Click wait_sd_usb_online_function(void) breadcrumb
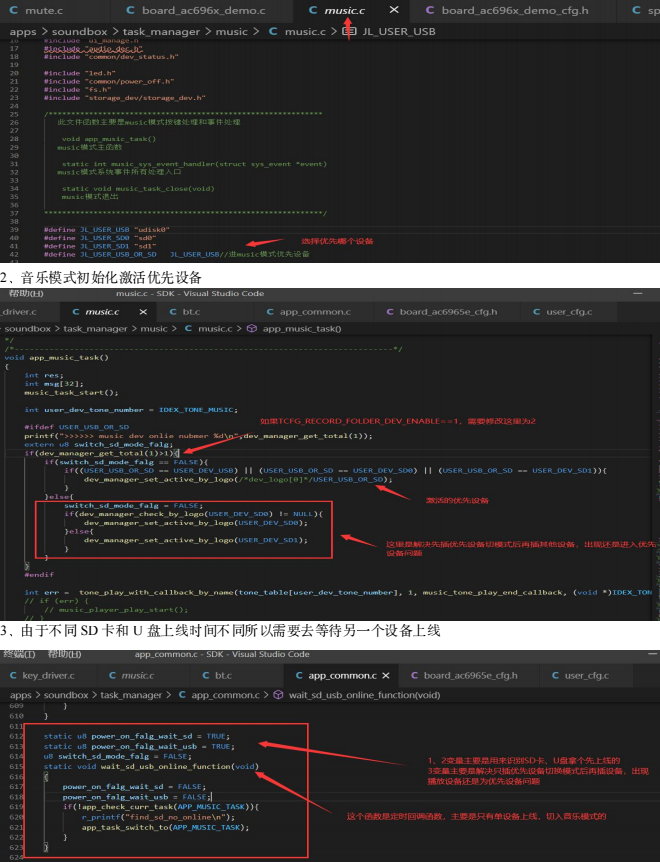Image resolution: width=660 pixels, height=862 pixels. coord(364,695)
